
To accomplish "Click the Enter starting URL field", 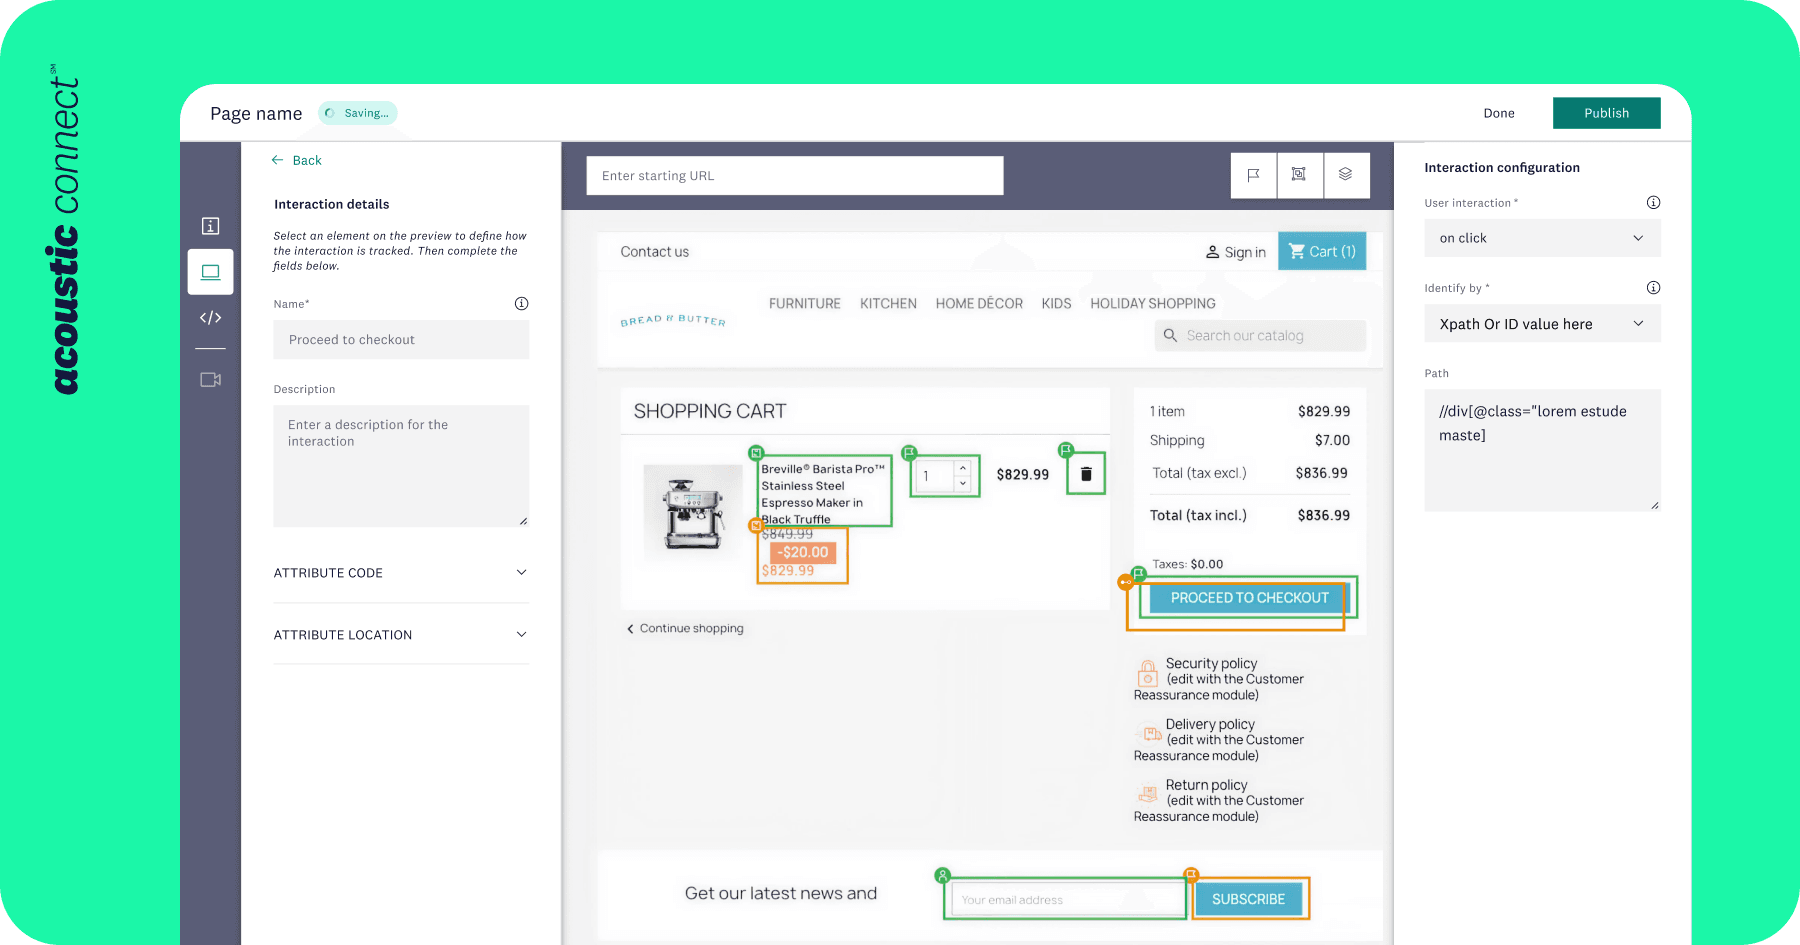I will [x=794, y=176].
